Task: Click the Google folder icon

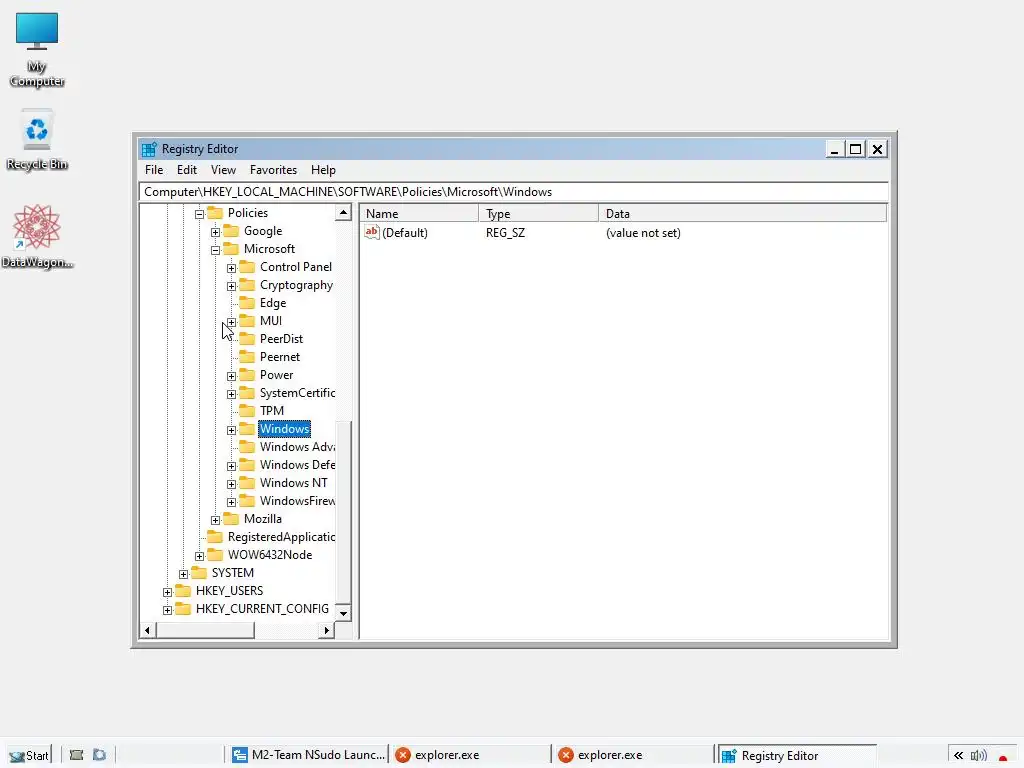Action: (x=231, y=231)
